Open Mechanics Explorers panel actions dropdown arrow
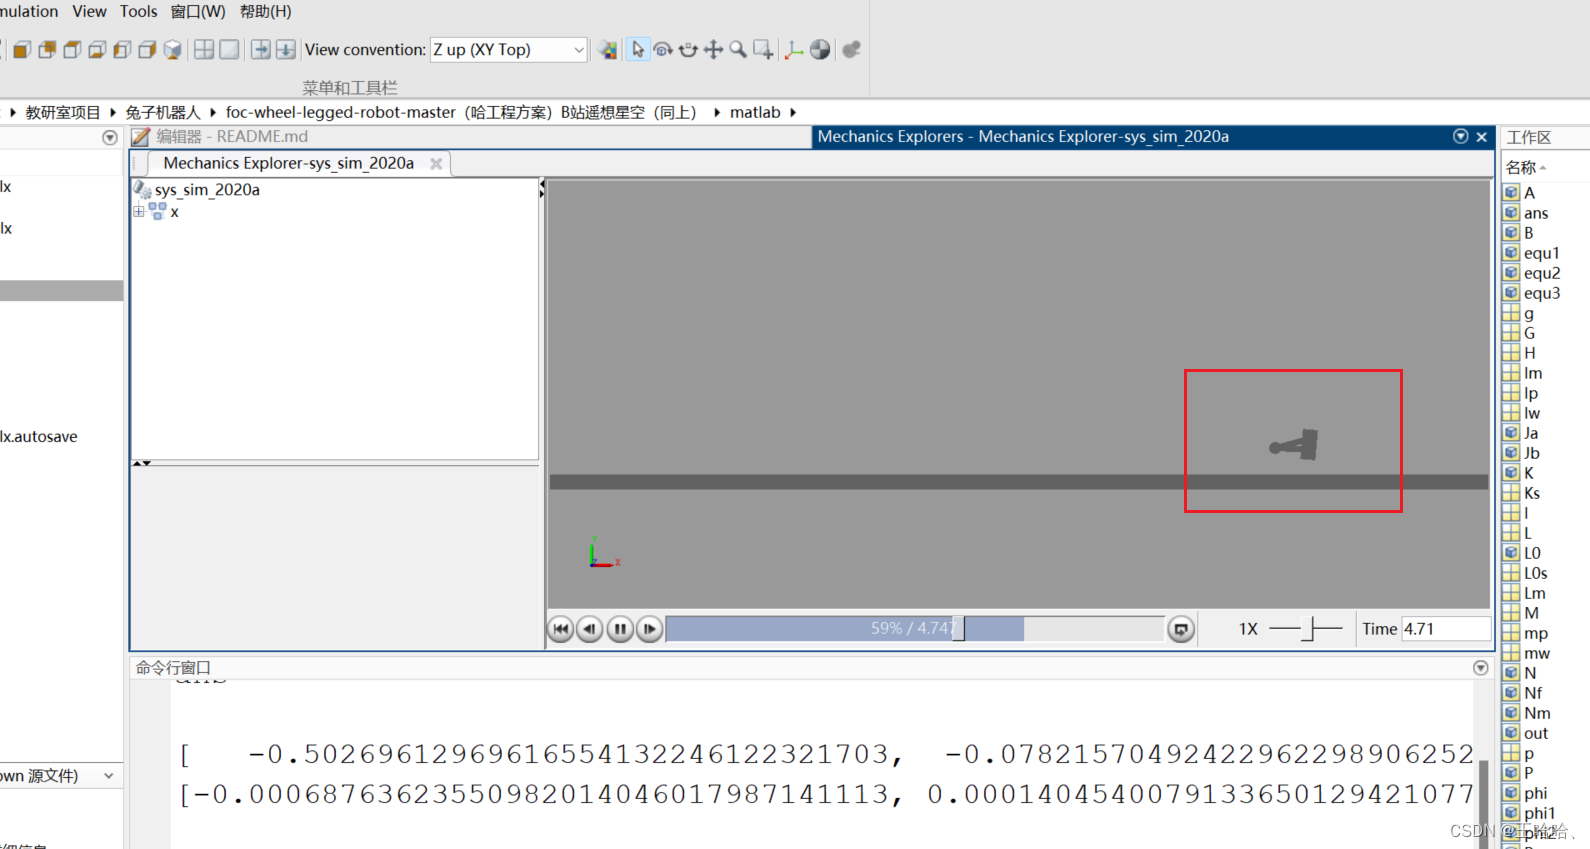The width and height of the screenshot is (1590, 849). pos(1461,137)
